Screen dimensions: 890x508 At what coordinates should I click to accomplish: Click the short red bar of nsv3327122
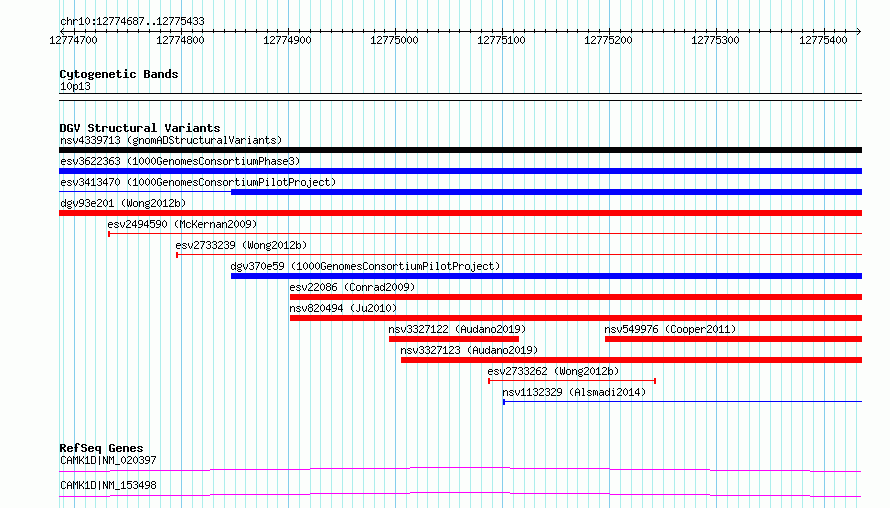[454, 339]
